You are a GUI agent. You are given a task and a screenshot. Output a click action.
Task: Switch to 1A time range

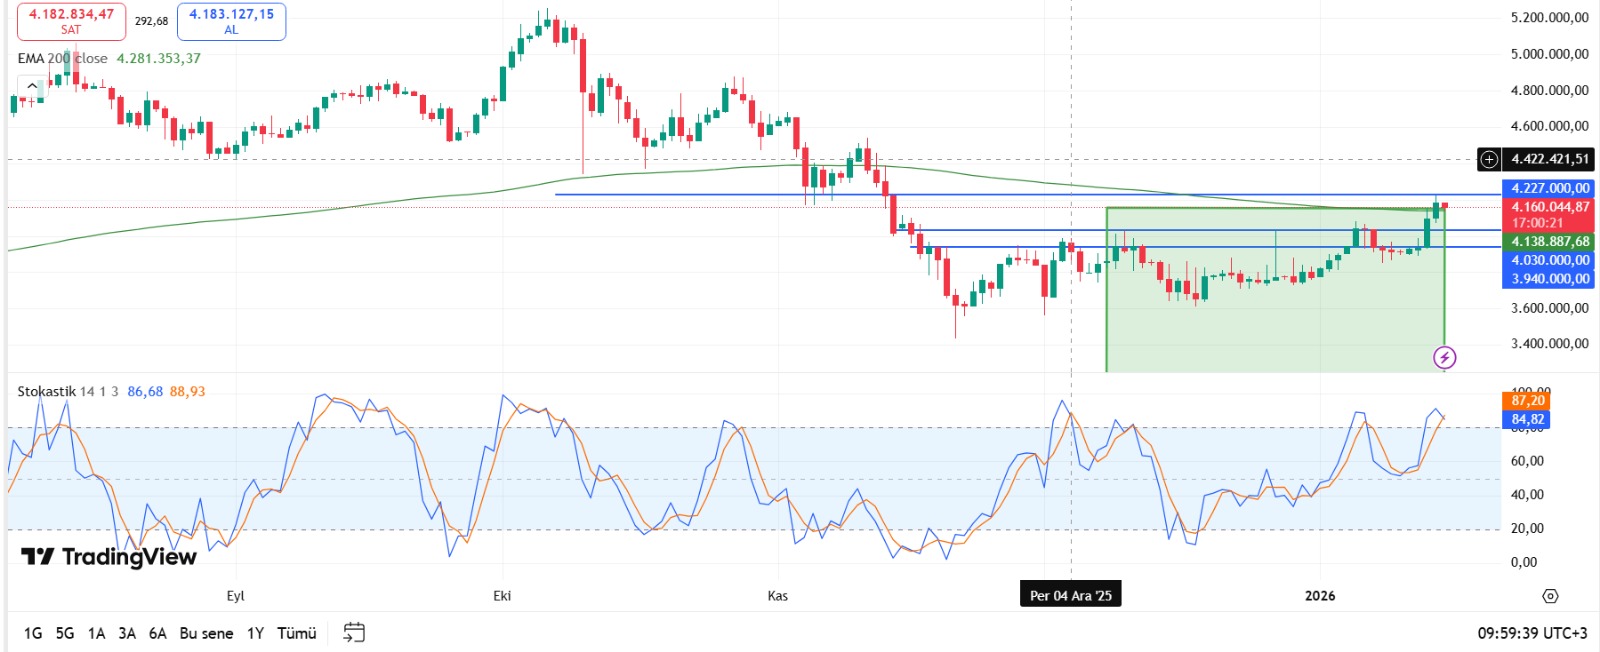point(96,633)
